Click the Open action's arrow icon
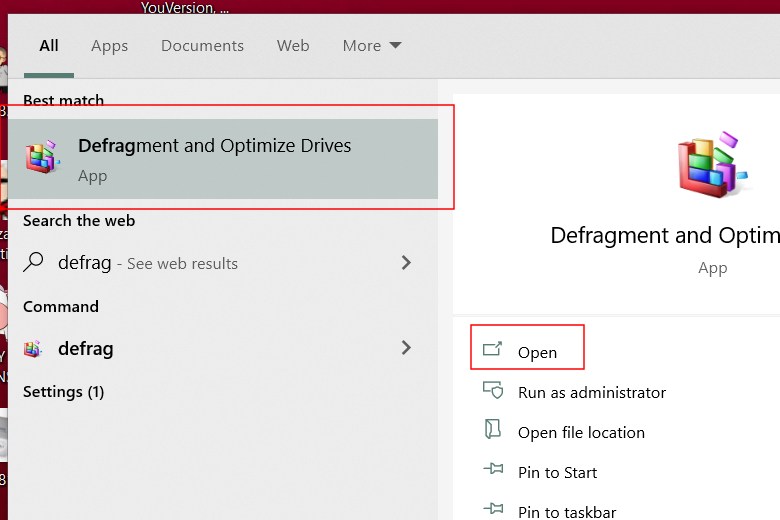This screenshot has height=520, width=780. coord(491,350)
